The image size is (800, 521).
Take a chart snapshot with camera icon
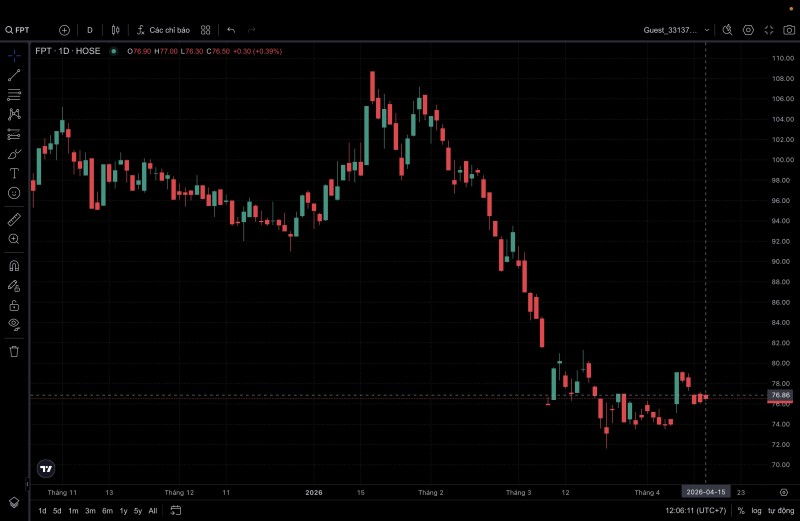pyautogui.click(x=789, y=30)
